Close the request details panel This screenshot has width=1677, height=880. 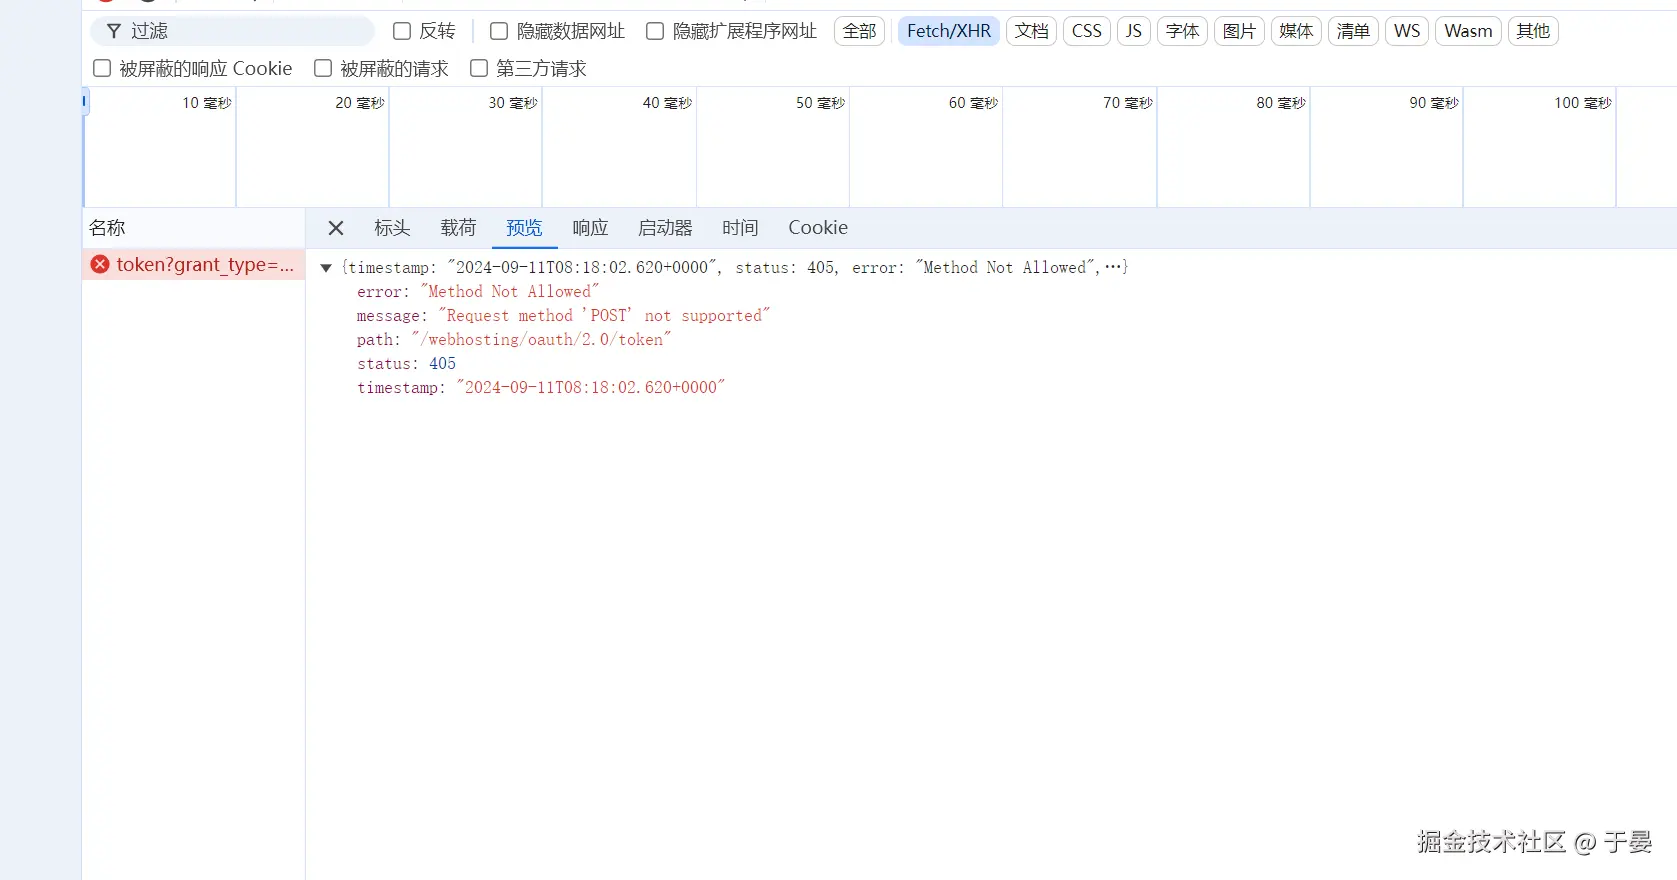tap(336, 228)
